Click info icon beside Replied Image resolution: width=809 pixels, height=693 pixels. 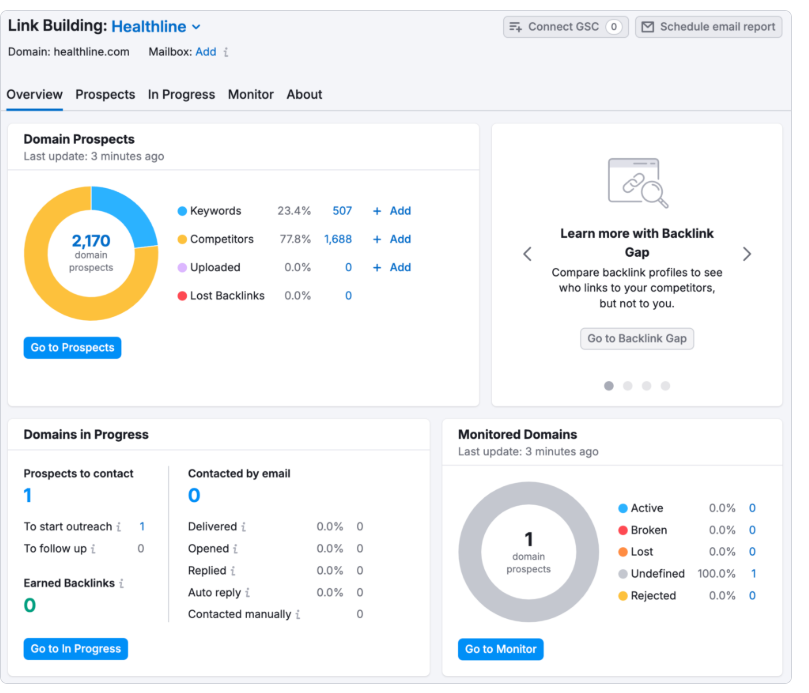233,571
